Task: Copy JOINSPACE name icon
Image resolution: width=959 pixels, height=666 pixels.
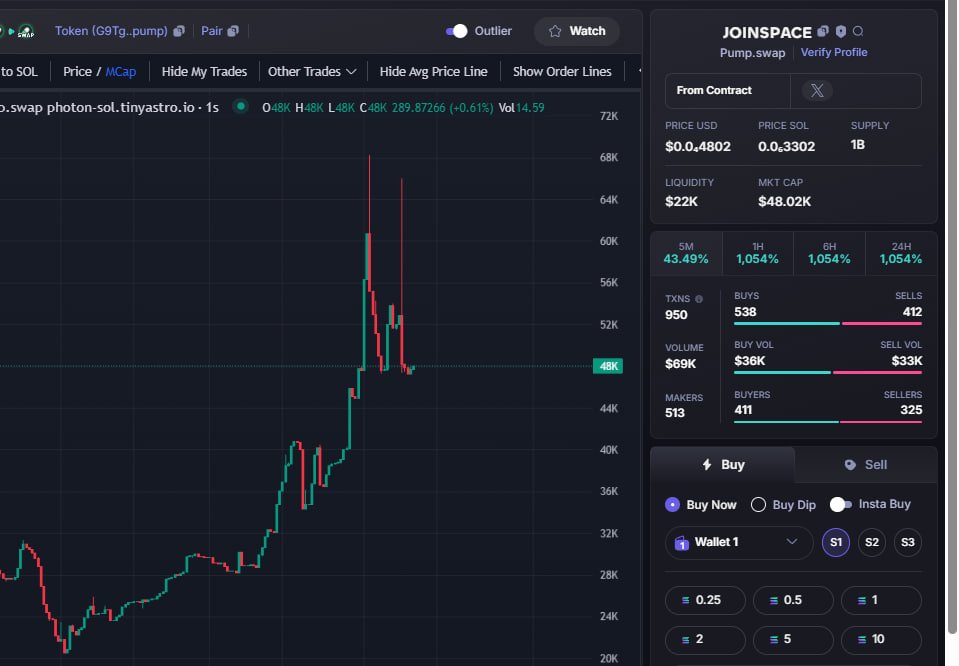Action: pyautogui.click(x=823, y=31)
